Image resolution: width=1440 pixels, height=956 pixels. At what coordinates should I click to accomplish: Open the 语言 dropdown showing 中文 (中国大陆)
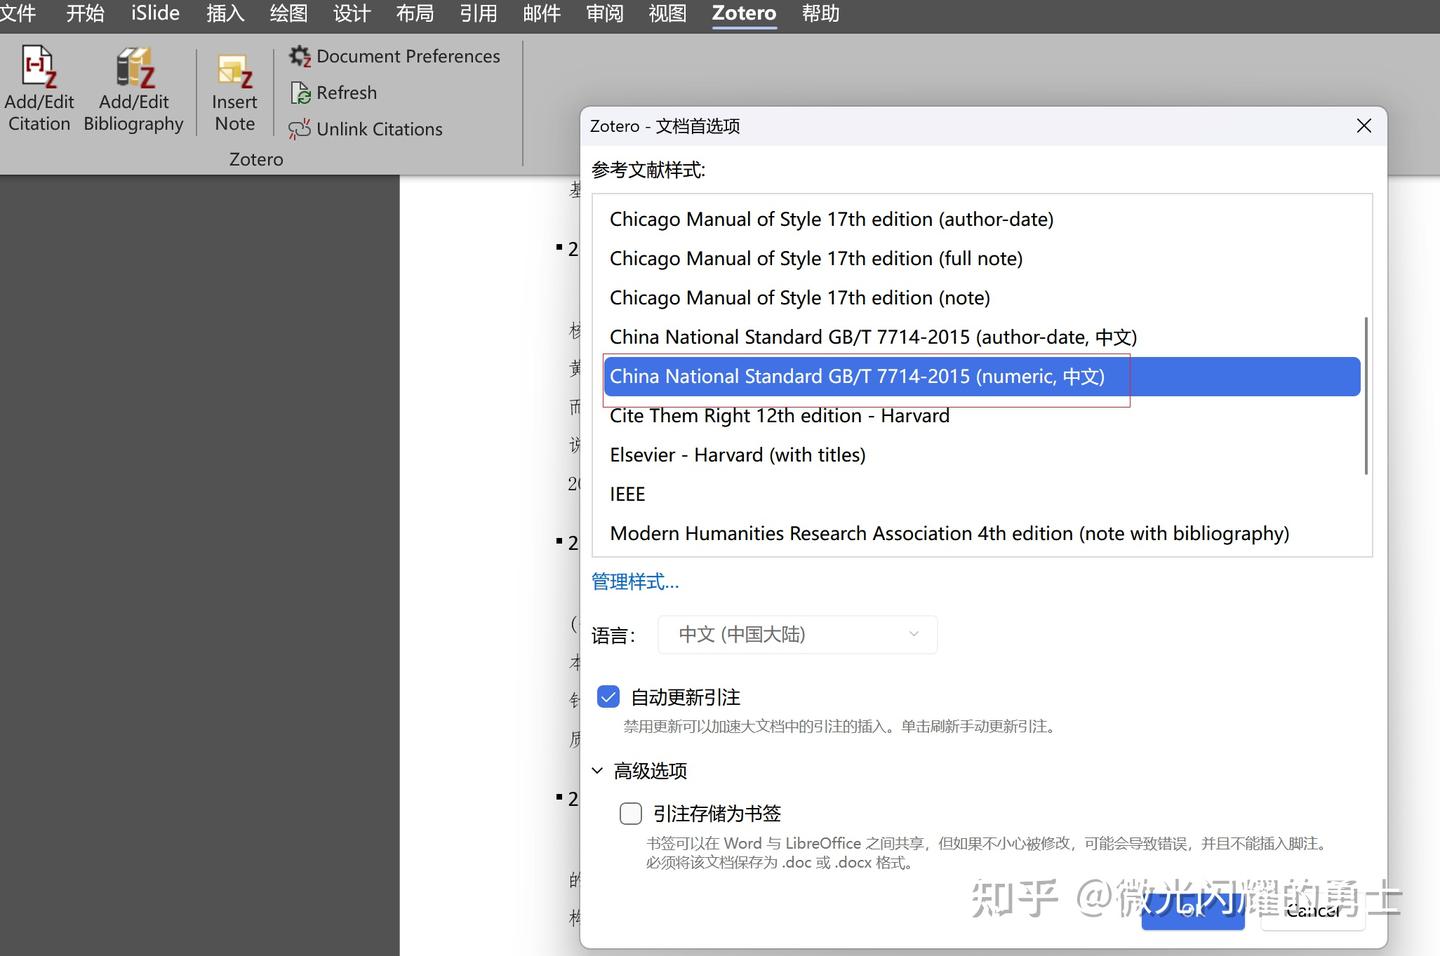797,635
